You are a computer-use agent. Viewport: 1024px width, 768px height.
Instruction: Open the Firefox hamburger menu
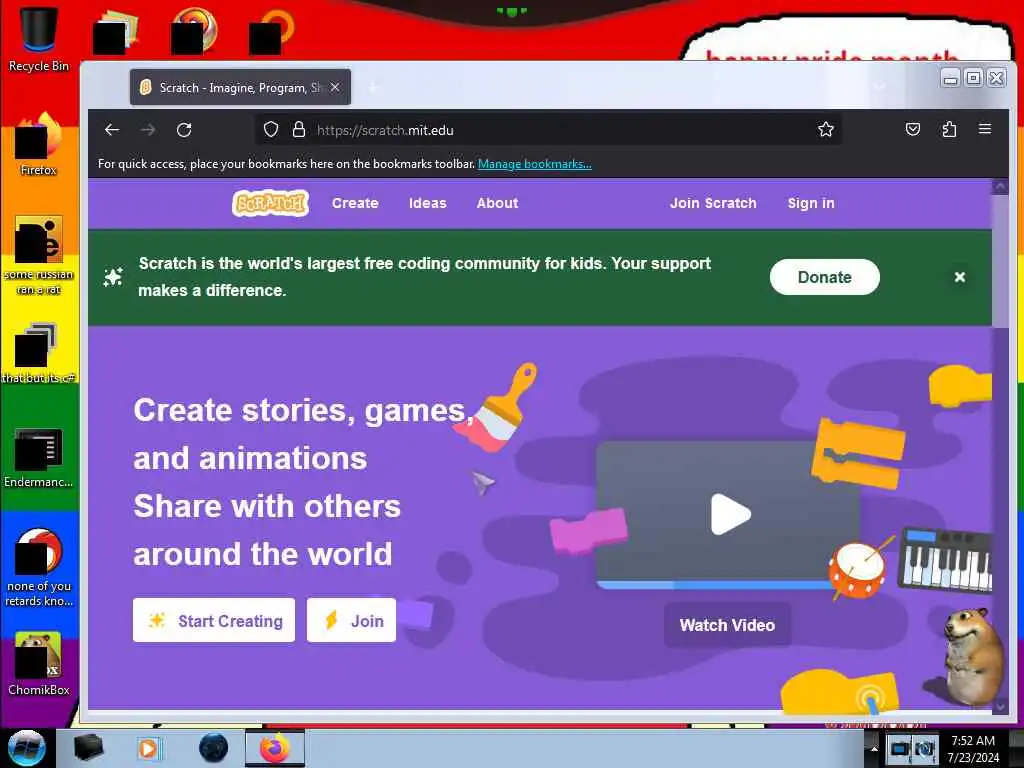coord(985,129)
